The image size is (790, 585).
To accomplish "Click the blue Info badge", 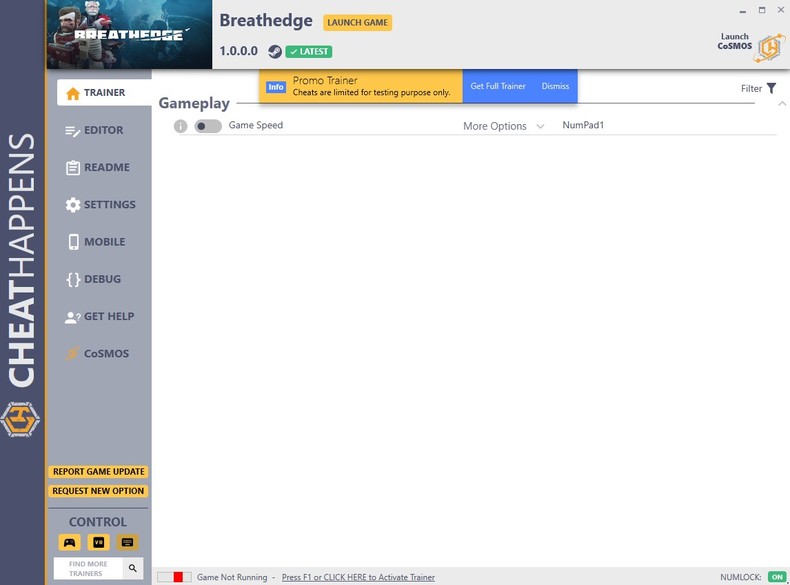I will click(276, 87).
